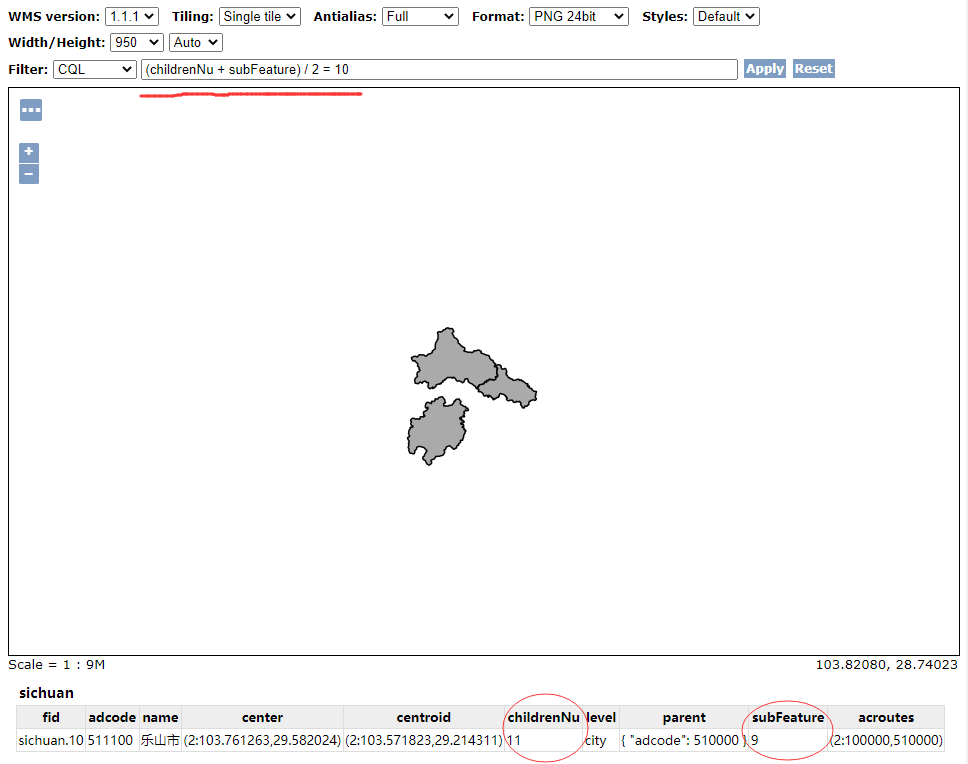Select the sichuan.10 fid cell
968x764 pixels.
[50, 740]
